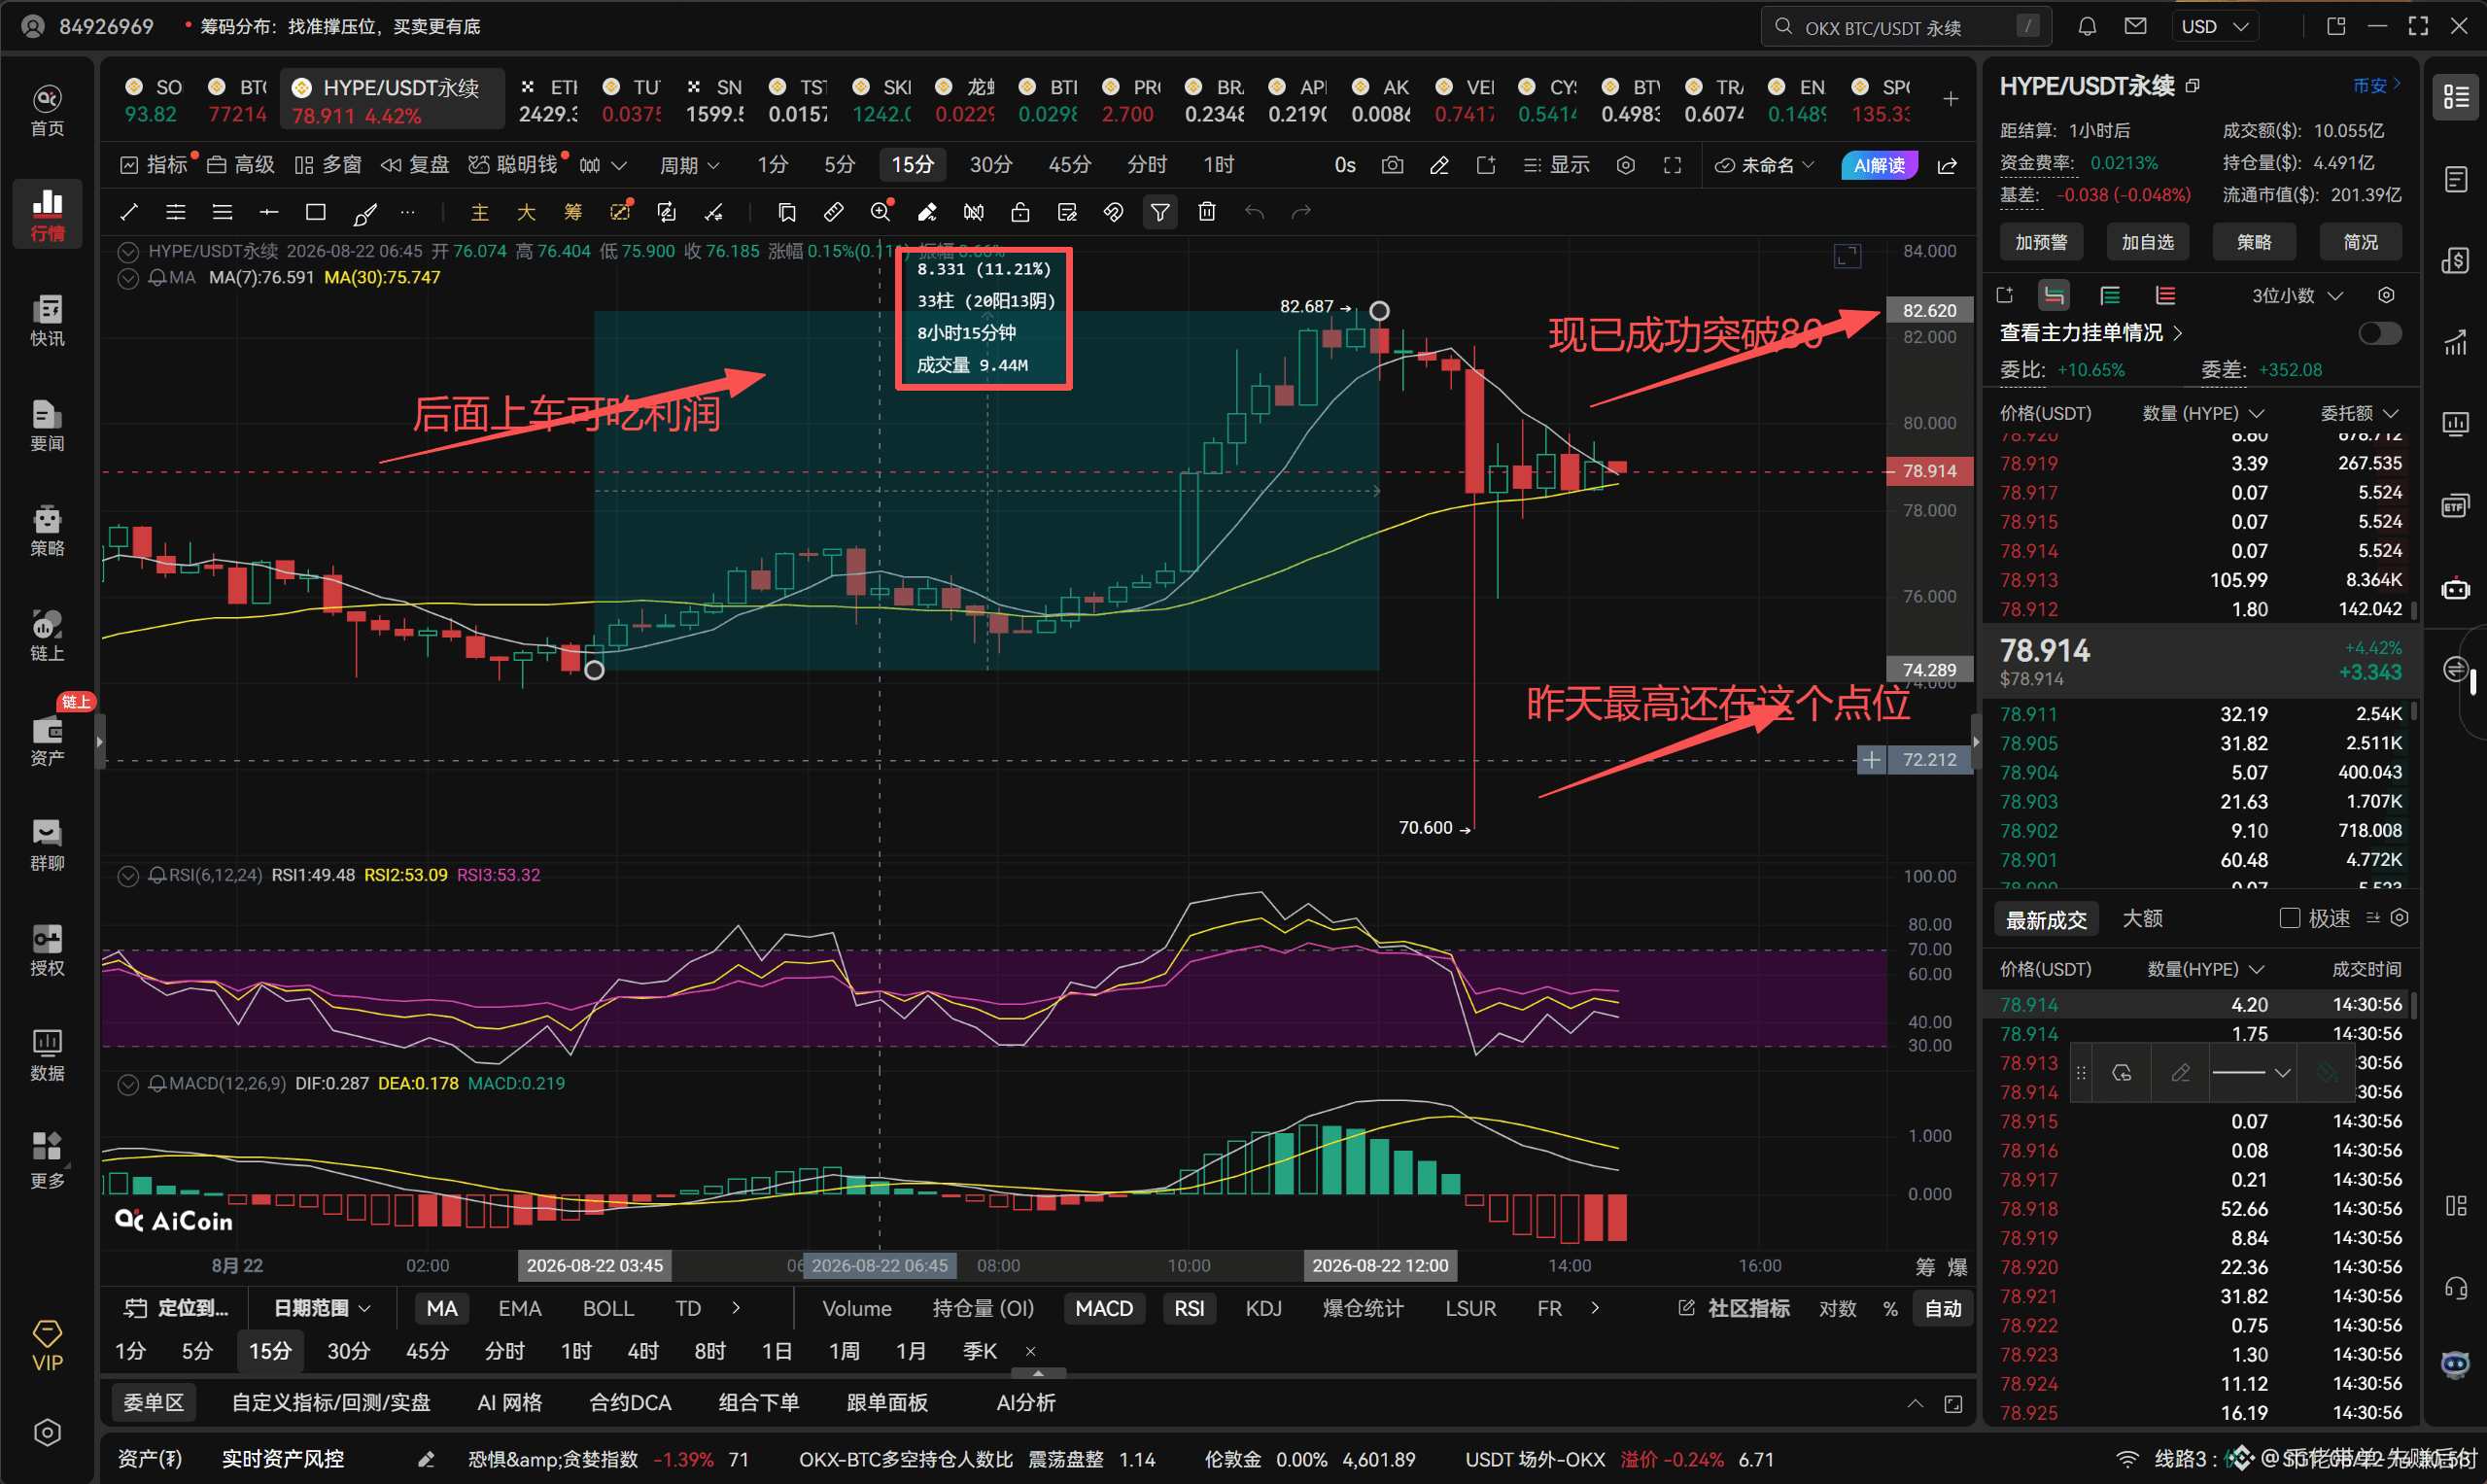Screen dimensions: 2487x1484
Task: Open the 群聊 group chat sidebar section
Action: [47, 845]
